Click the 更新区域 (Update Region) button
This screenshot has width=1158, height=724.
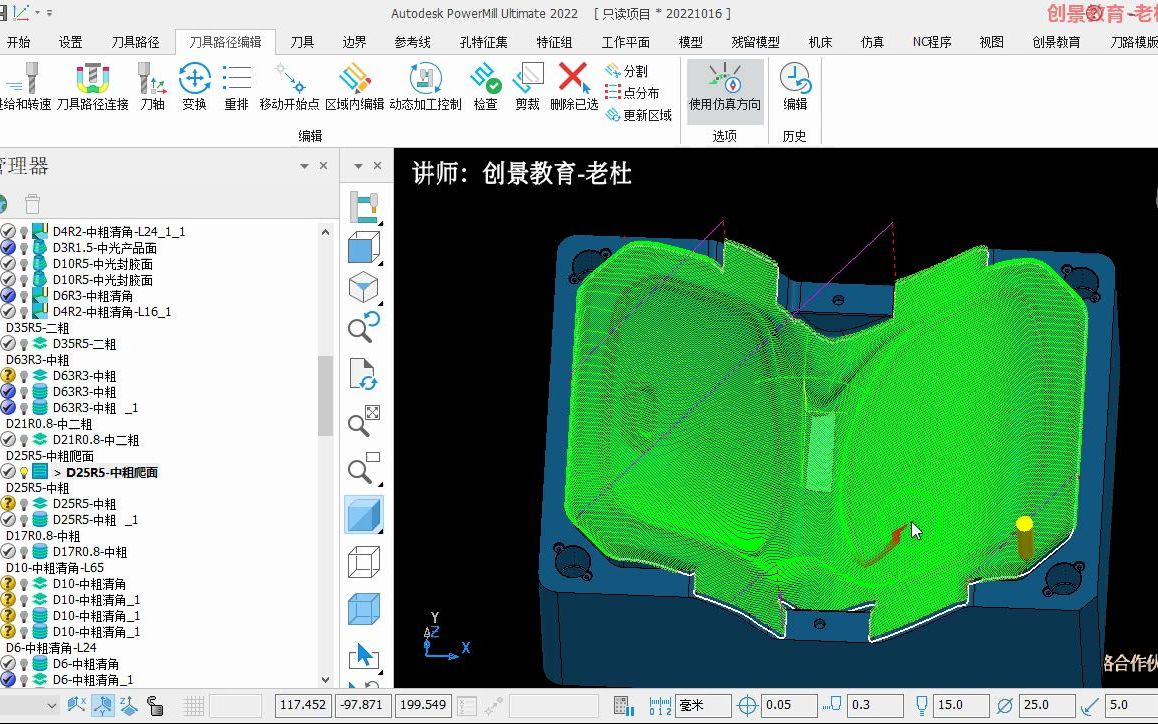tap(638, 115)
